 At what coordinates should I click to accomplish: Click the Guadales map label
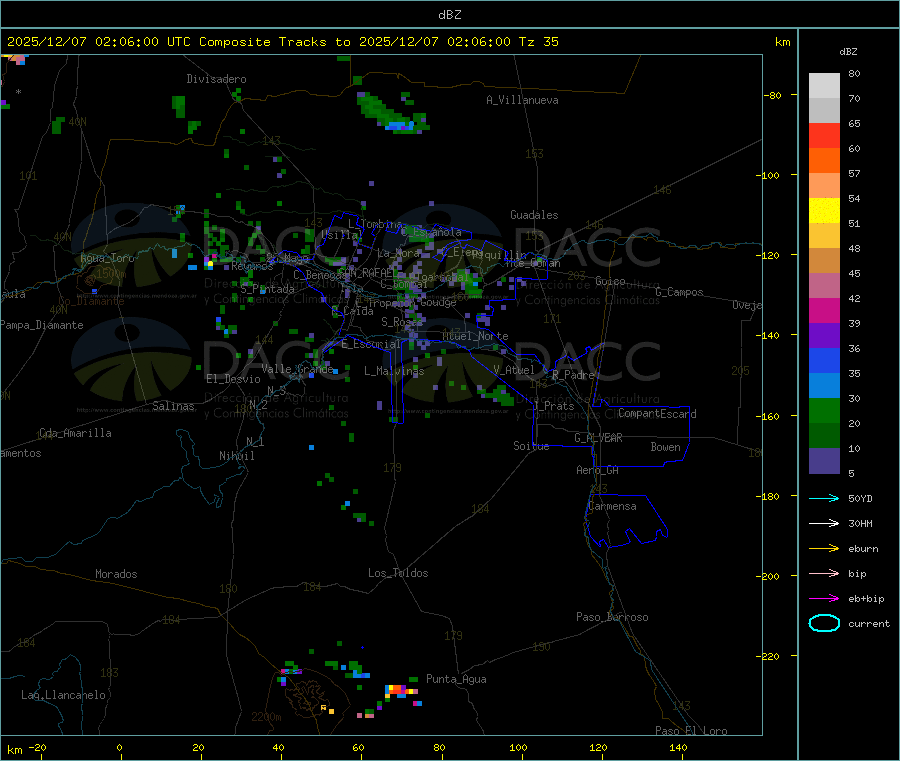point(534,215)
